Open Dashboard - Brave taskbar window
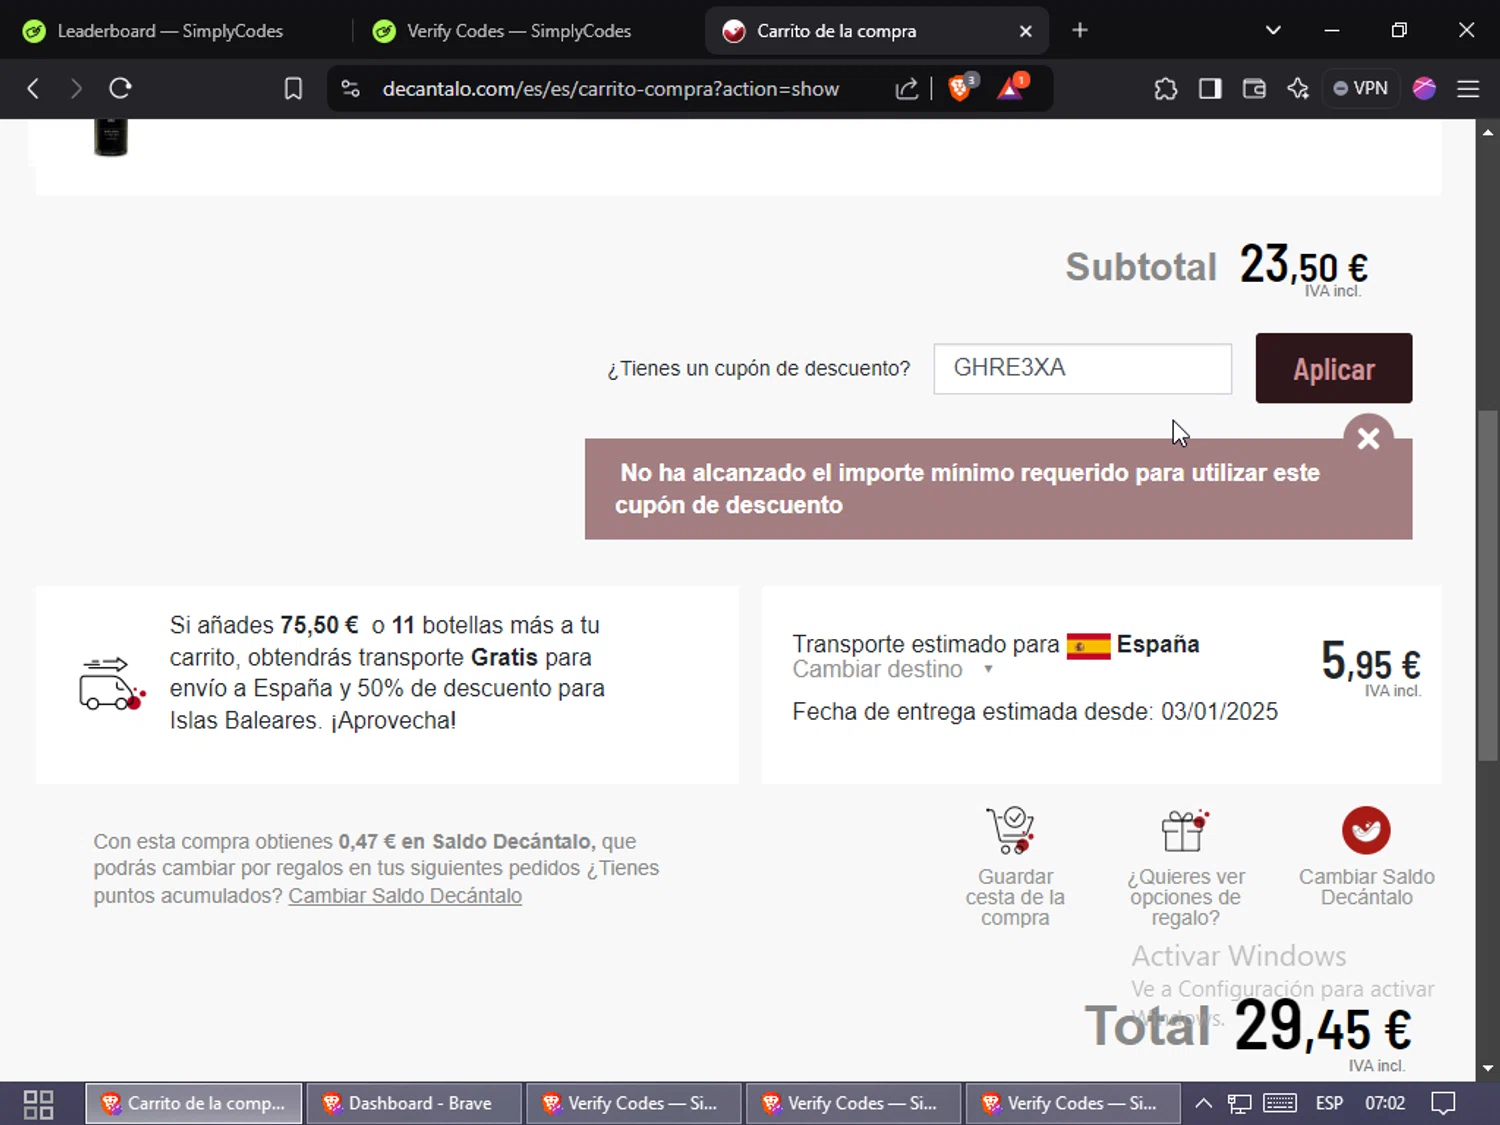Screen dimensions: 1500x1125 point(413,1104)
